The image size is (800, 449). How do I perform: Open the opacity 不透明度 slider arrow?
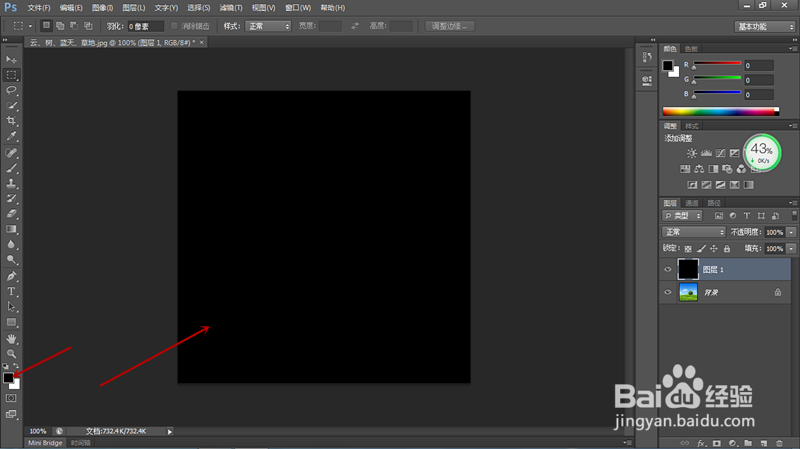[791, 232]
